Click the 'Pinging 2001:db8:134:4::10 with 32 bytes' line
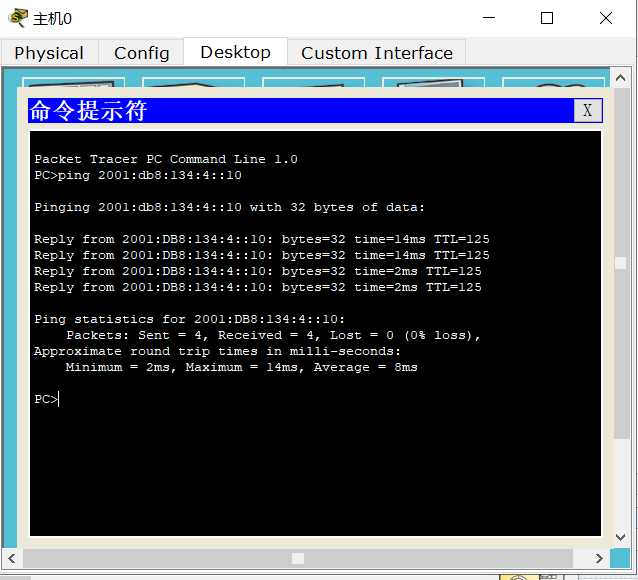This screenshot has width=638, height=580. pyautogui.click(x=229, y=207)
